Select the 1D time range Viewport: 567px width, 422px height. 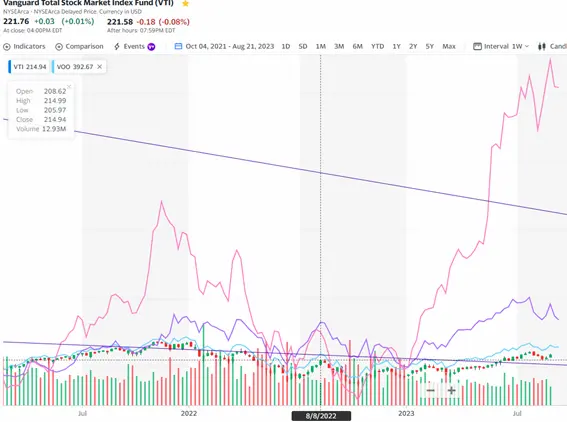(286, 46)
